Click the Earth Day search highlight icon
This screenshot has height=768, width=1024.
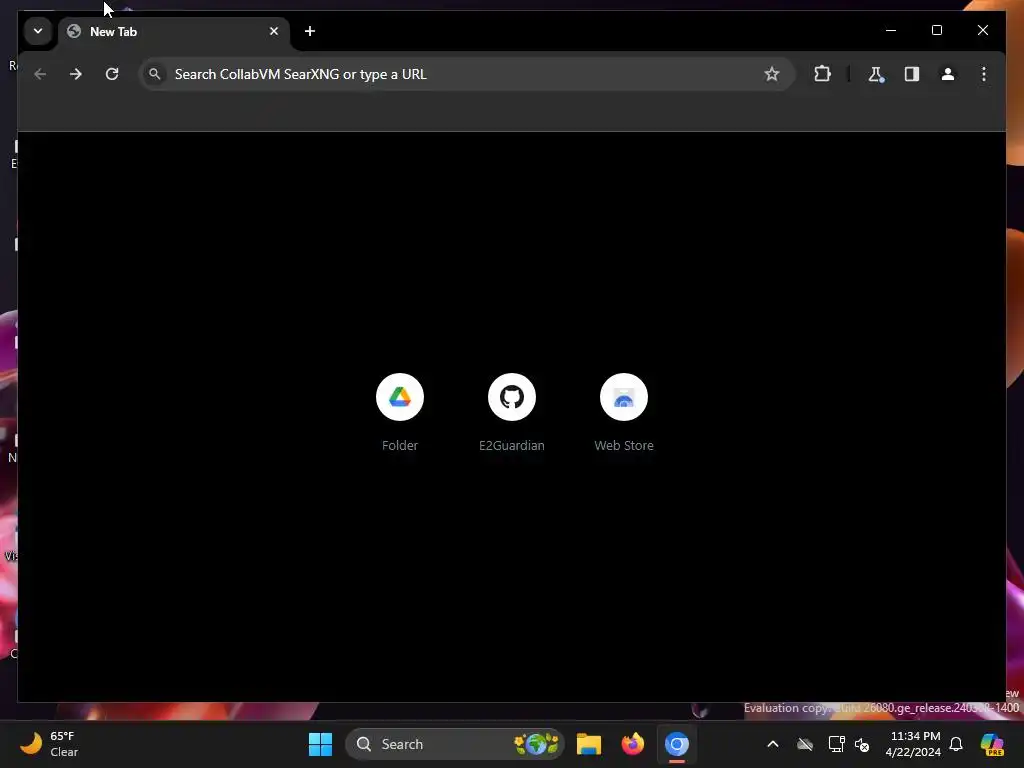pos(537,744)
